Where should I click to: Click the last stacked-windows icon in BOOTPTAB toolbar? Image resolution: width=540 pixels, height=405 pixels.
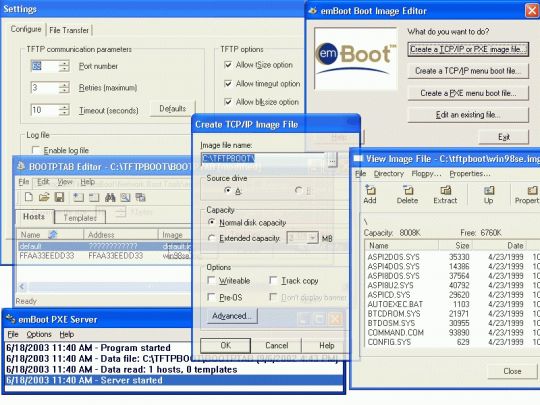pos(140,197)
